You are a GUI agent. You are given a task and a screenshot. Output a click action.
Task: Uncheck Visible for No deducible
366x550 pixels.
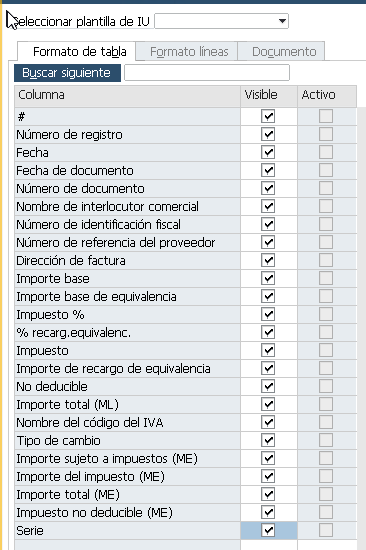tap(268, 387)
